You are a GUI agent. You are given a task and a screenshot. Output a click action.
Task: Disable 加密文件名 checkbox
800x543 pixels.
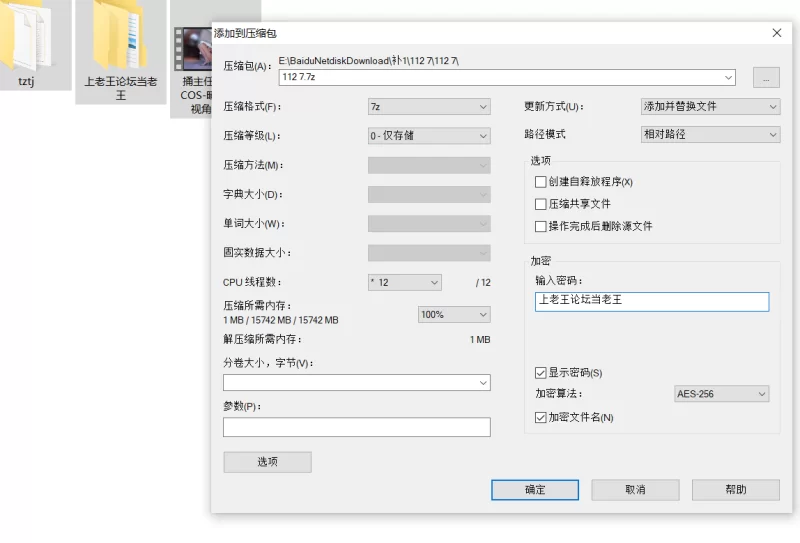541,417
